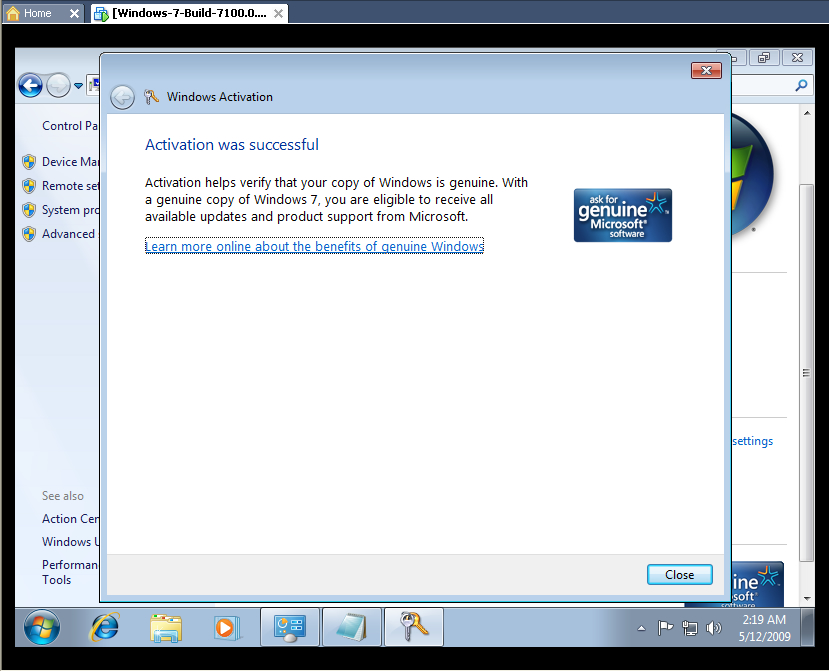The width and height of the screenshot is (829, 671).
Task: Click the scroll down arrow in System window
Action: [807, 598]
